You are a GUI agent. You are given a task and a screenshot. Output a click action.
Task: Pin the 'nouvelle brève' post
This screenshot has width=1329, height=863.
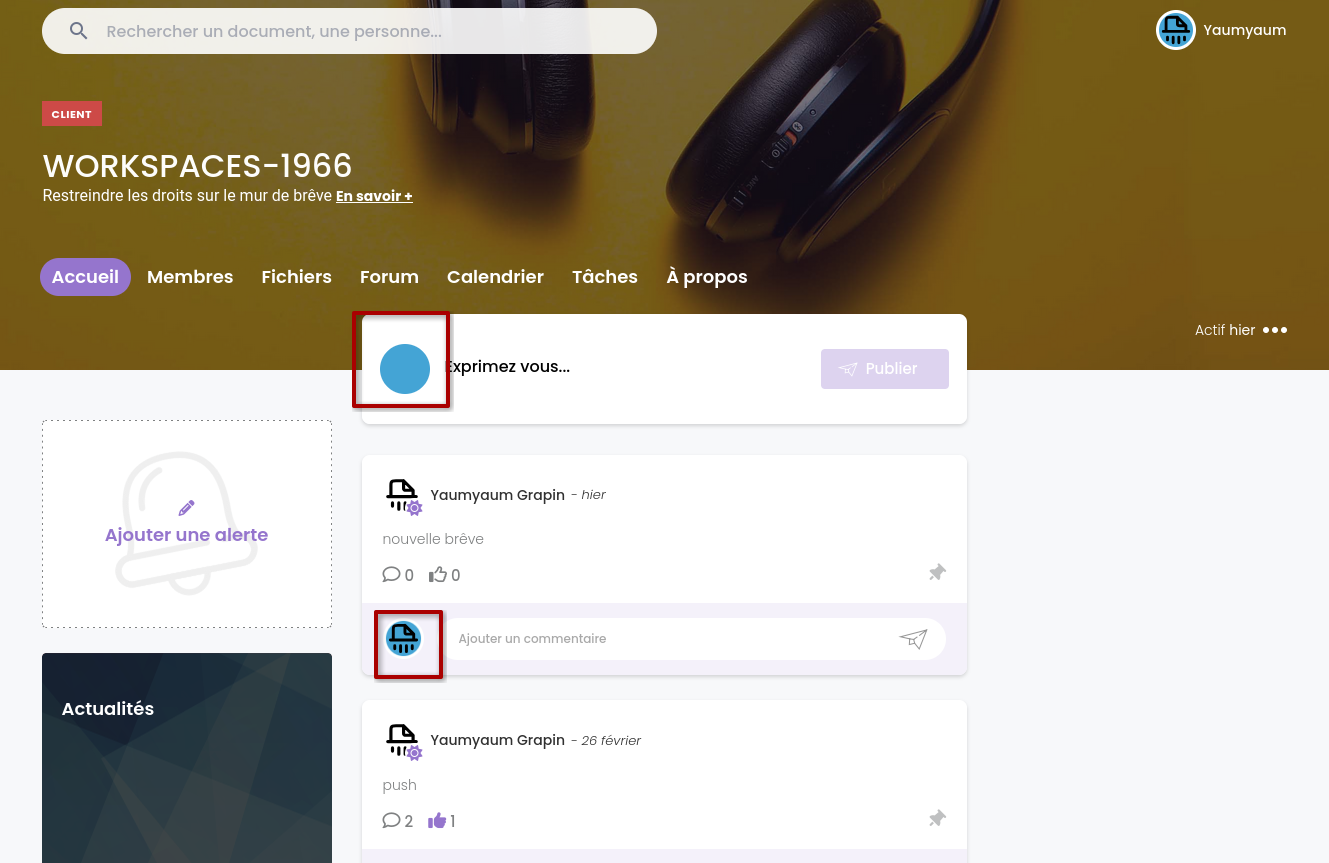point(936,572)
